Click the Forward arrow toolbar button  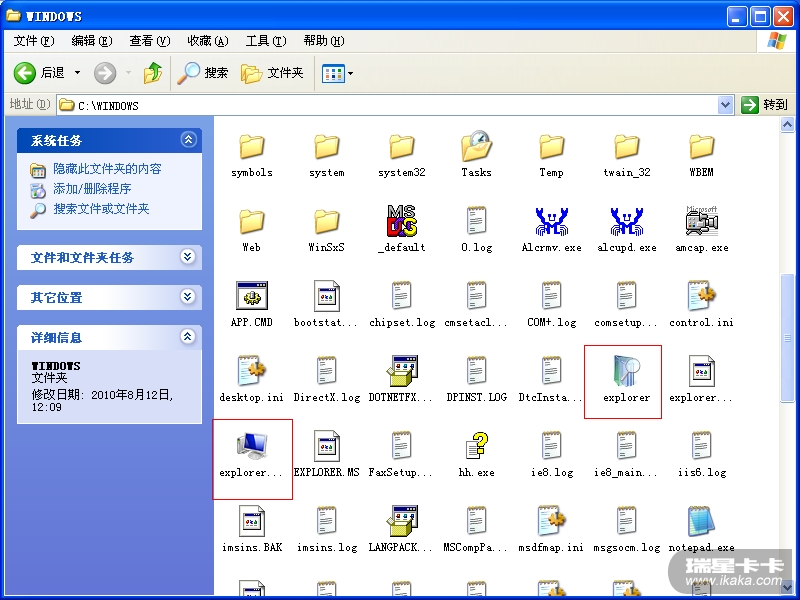[105, 73]
